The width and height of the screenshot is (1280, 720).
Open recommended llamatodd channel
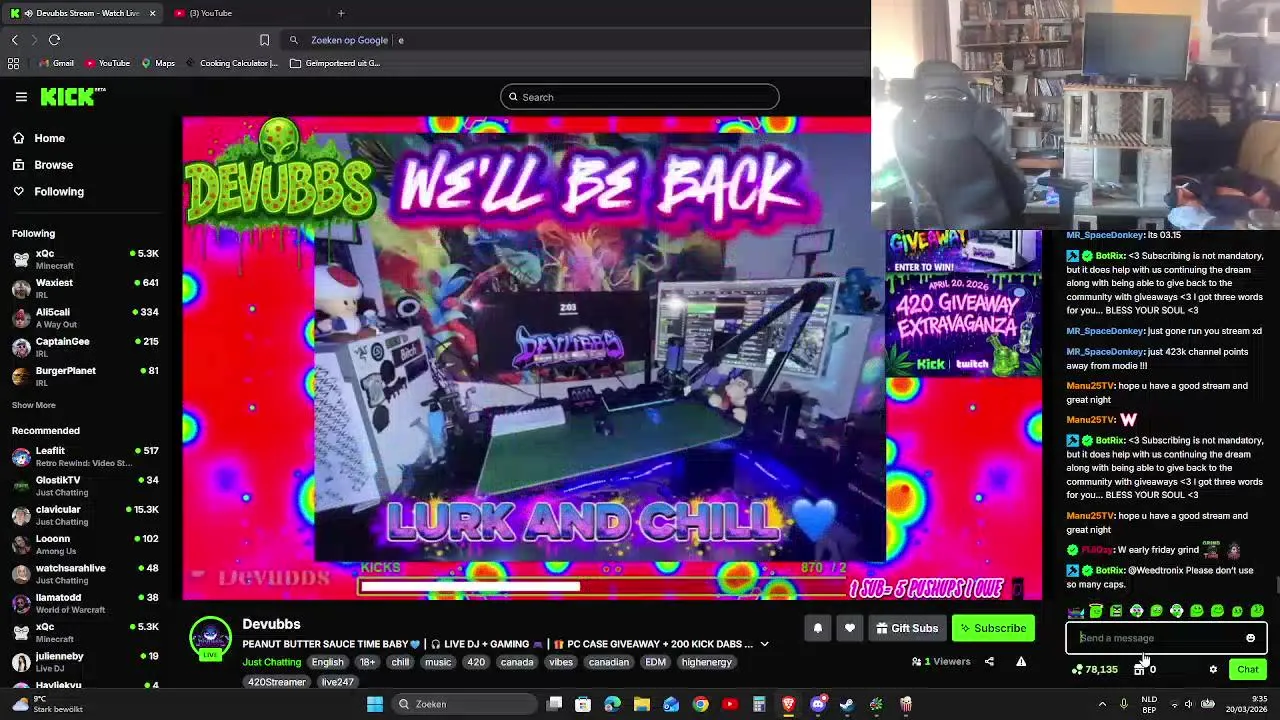coord(85,603)
